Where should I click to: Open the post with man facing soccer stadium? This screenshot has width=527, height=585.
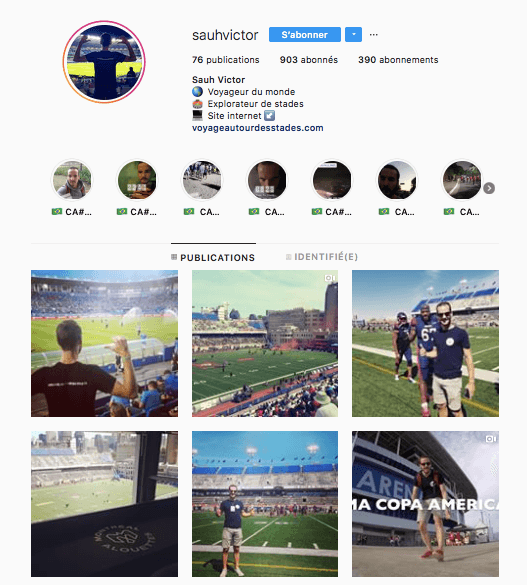tap(104, 343)
